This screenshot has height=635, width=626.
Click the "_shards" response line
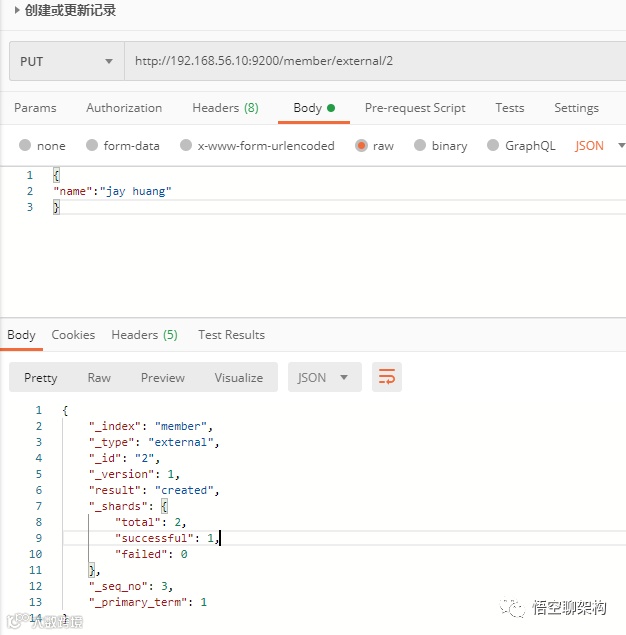pos(128,506)
